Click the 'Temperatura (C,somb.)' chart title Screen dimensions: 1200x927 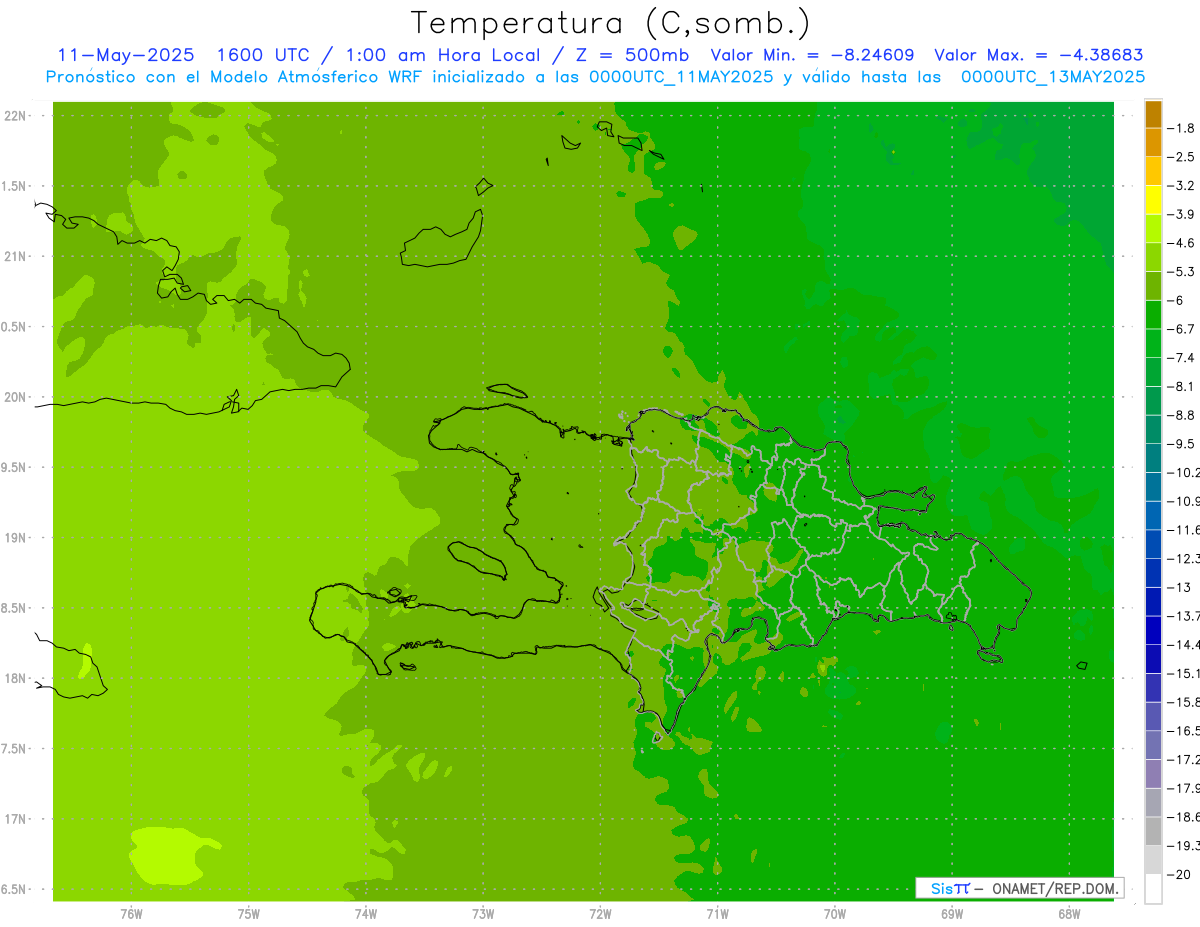coord(611,22)
